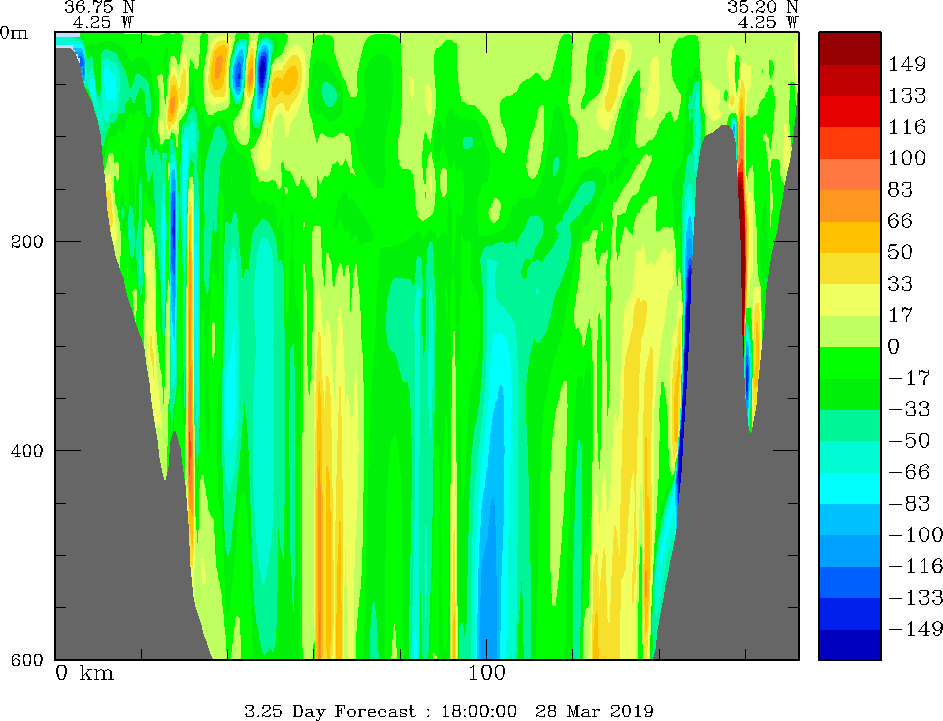Click the colorbar label -100

click(x=915, y=535)
